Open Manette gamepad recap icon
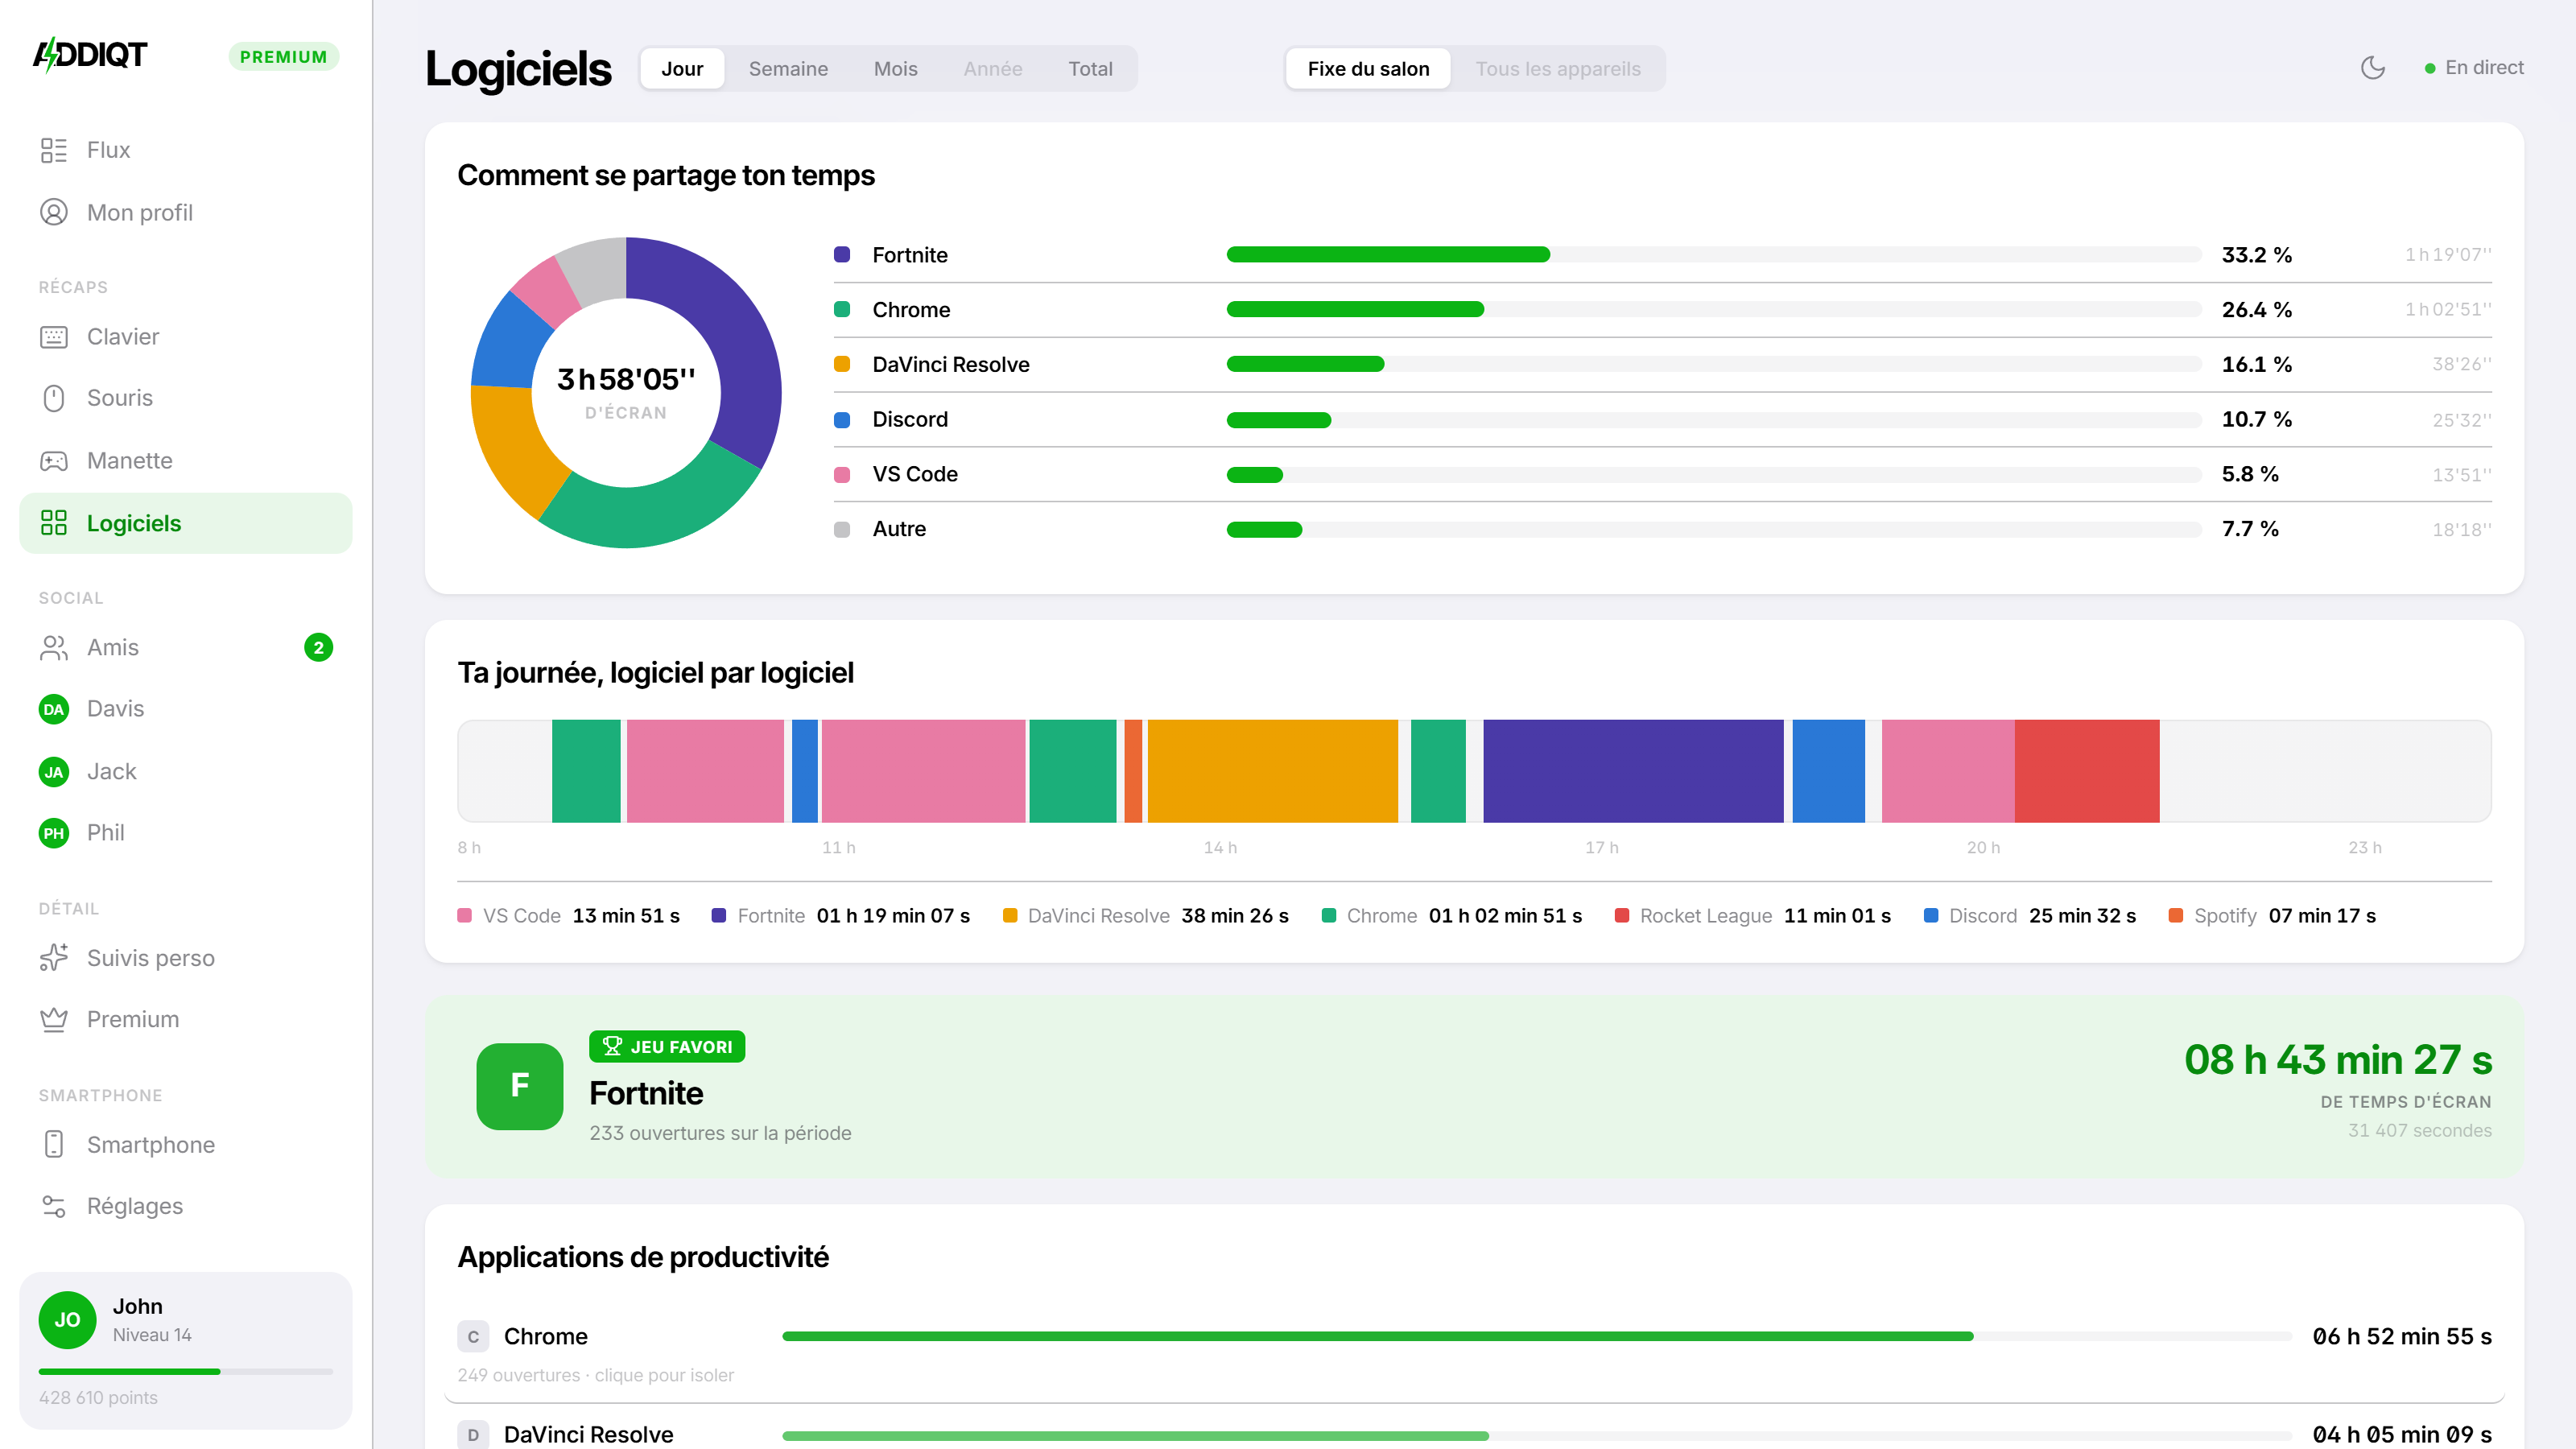 pyautogui.click(x=54, y=461)
